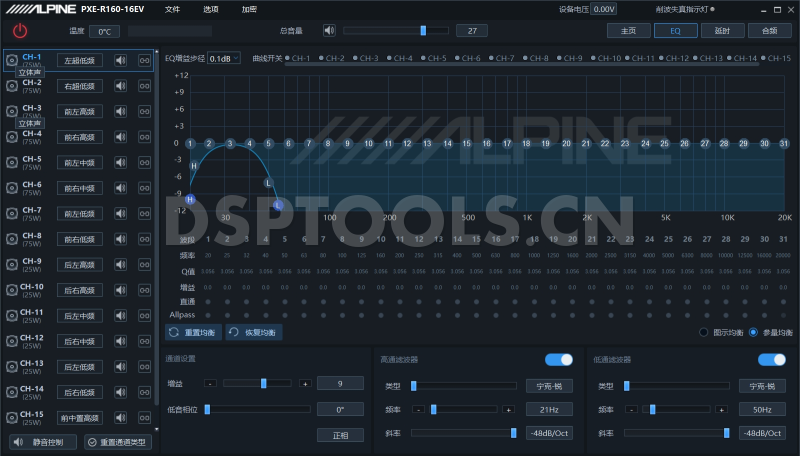This screenshot has height=456, width=800.
Task: Click the link icon for CH-3
Action: coord(144,112)
